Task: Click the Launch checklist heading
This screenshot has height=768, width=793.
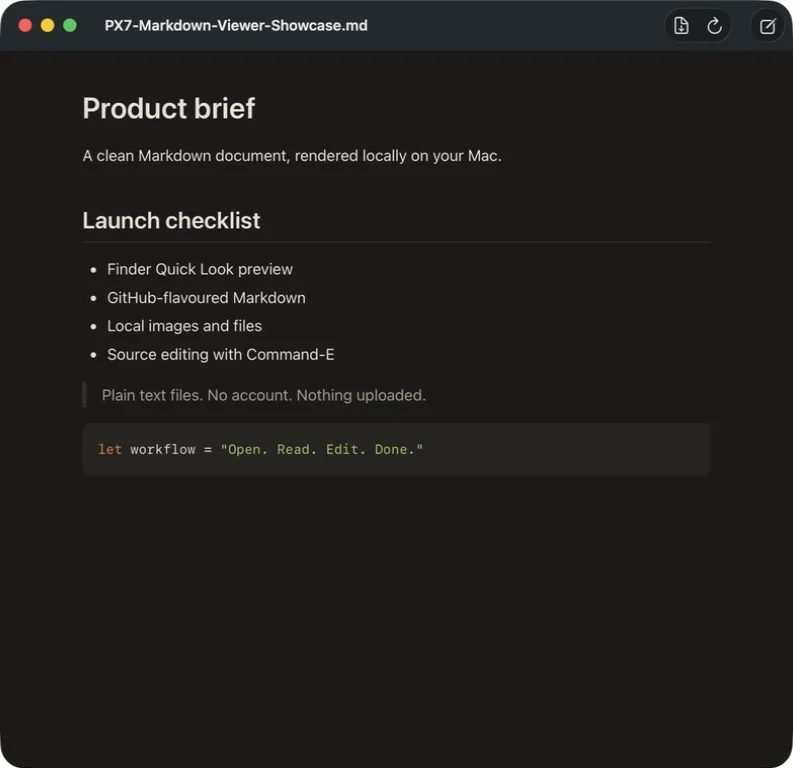Action: click(171, 220)
